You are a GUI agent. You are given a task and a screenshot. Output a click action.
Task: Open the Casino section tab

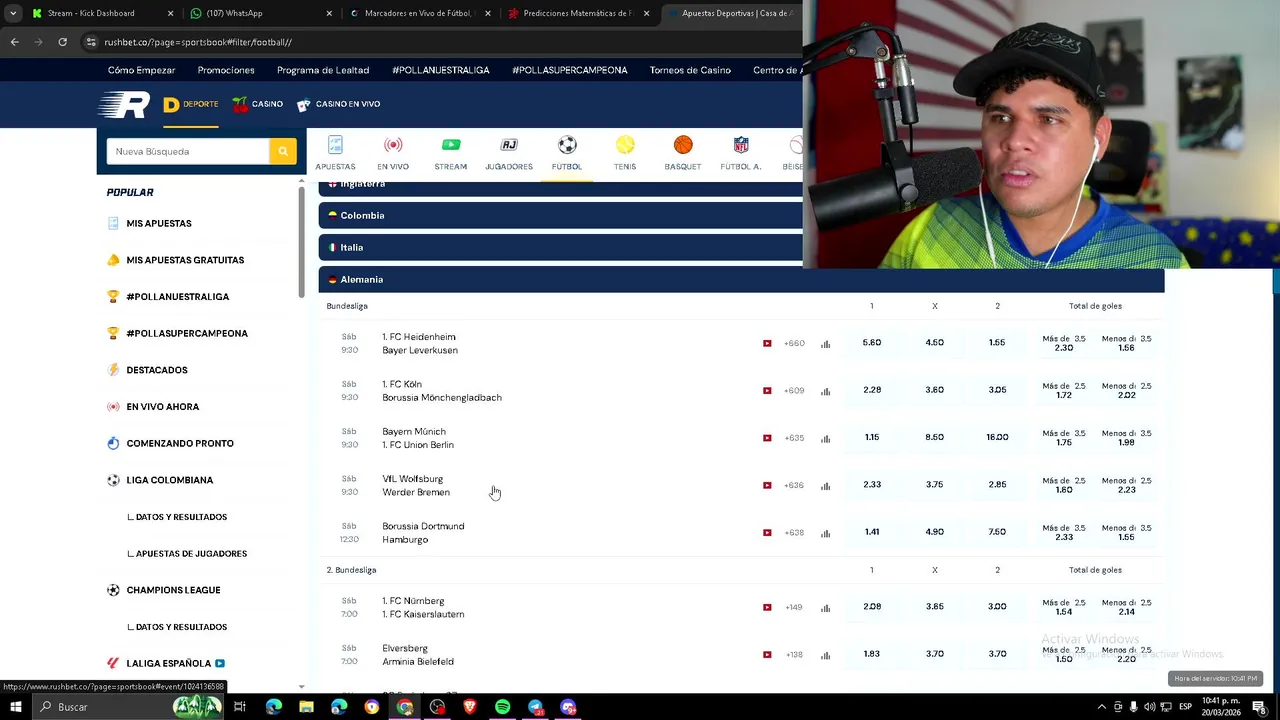(x=258, y=104)
